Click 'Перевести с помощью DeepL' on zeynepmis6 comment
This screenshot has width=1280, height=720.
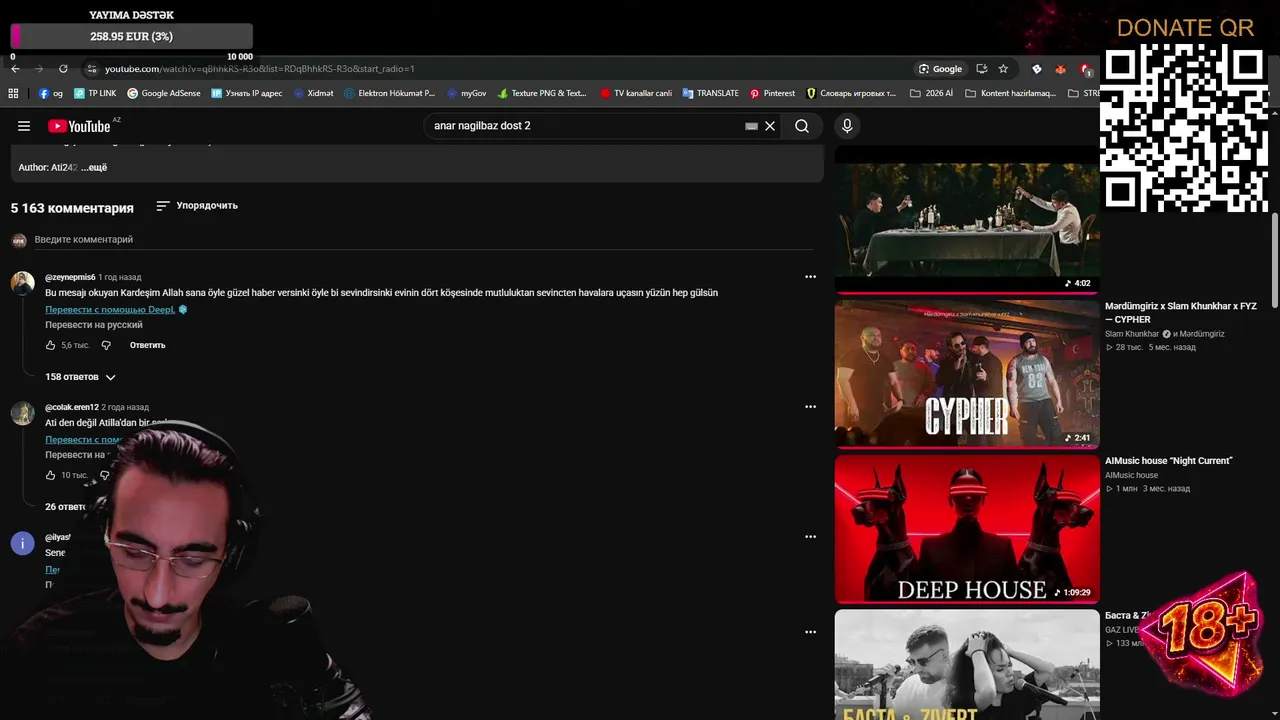pyautogui.click(x=110, y=310)
